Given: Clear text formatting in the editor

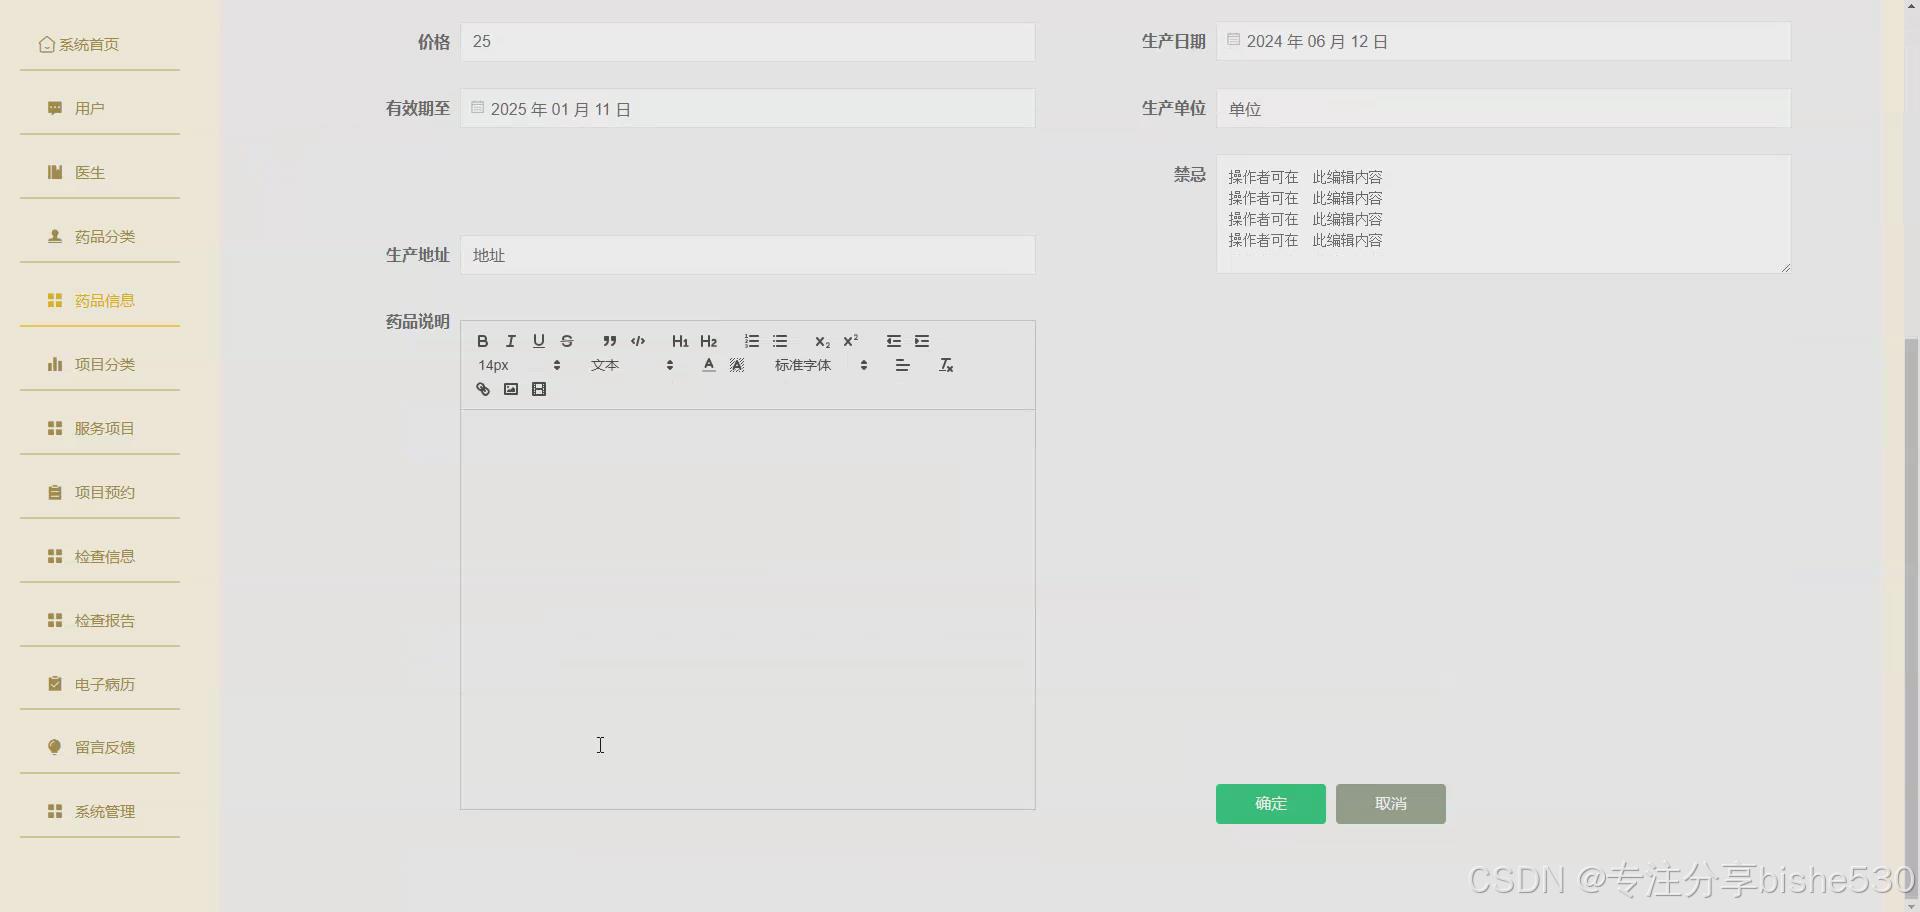Looking at the screenshot, I should tap(946, 365).
